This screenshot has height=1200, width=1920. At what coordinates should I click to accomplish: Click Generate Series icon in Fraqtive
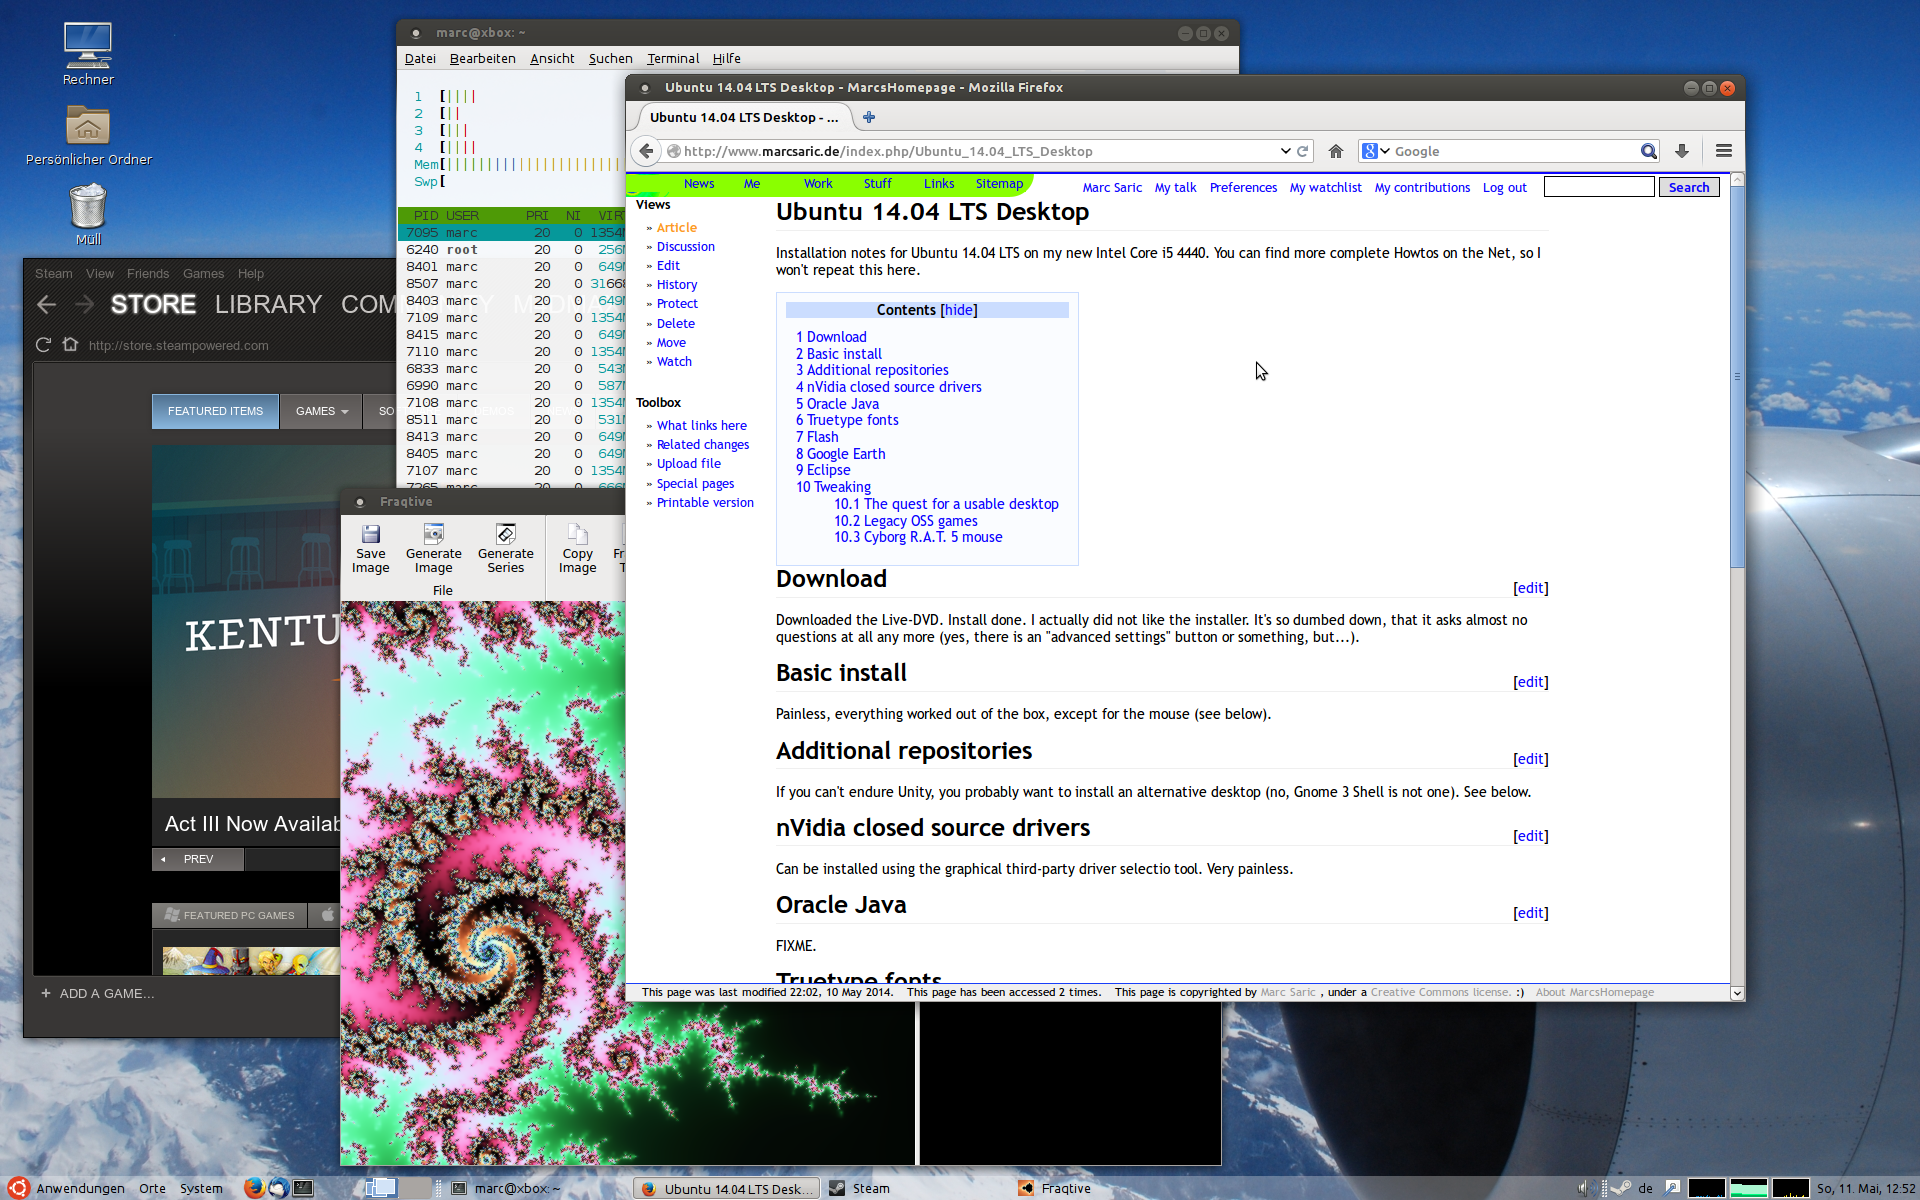[x=505, y=534]
